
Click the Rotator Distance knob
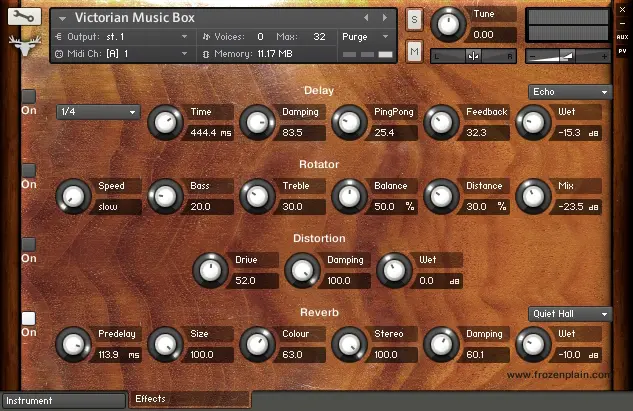442,197
